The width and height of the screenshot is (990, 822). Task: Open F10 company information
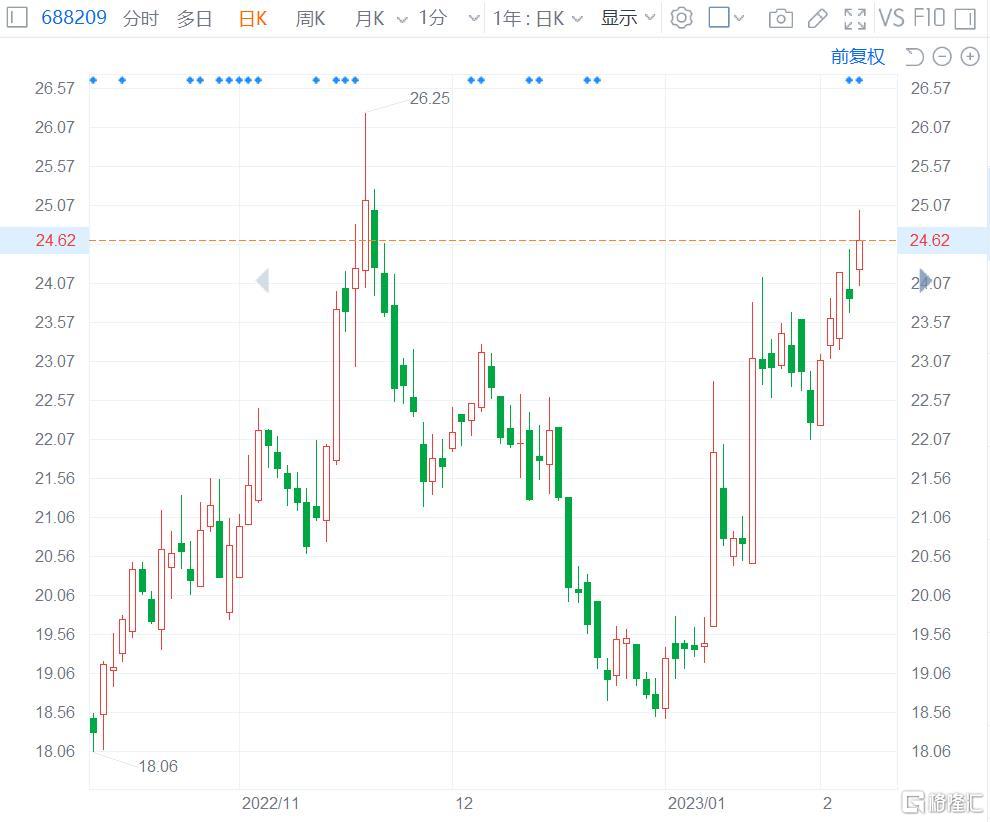point(928,18)
